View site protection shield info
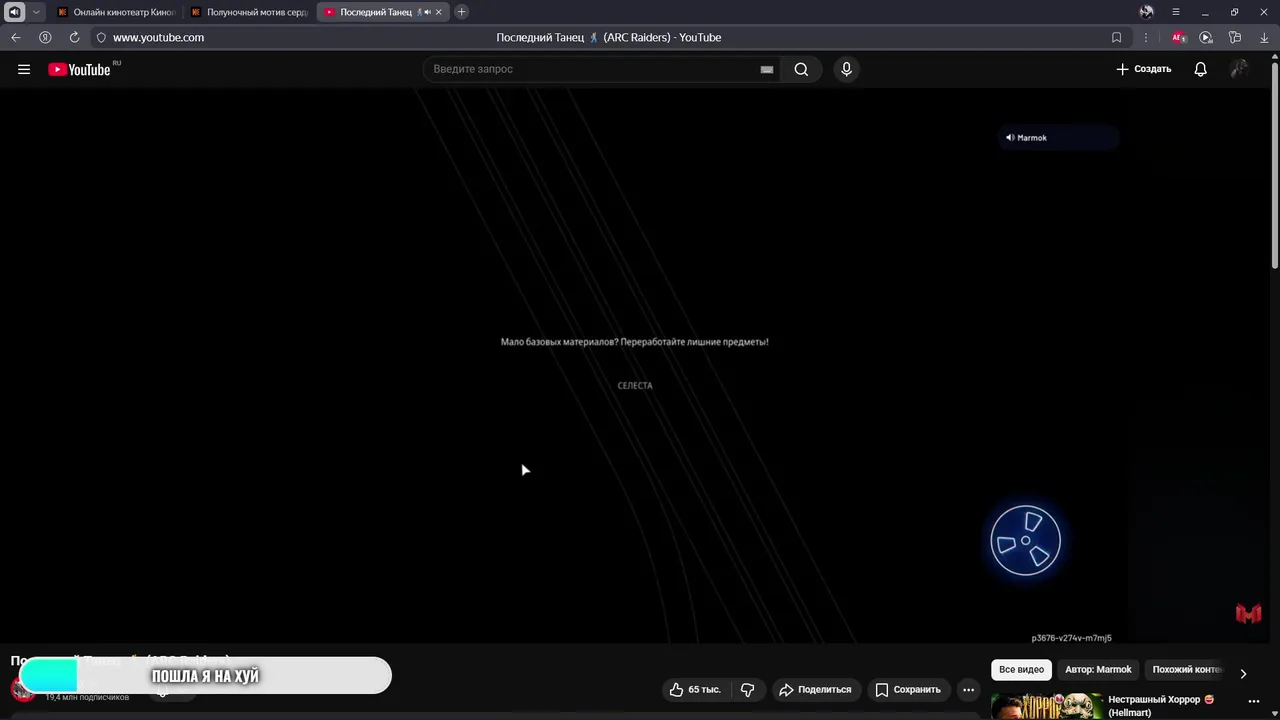The image size is (1280, 720). point(101,37)
